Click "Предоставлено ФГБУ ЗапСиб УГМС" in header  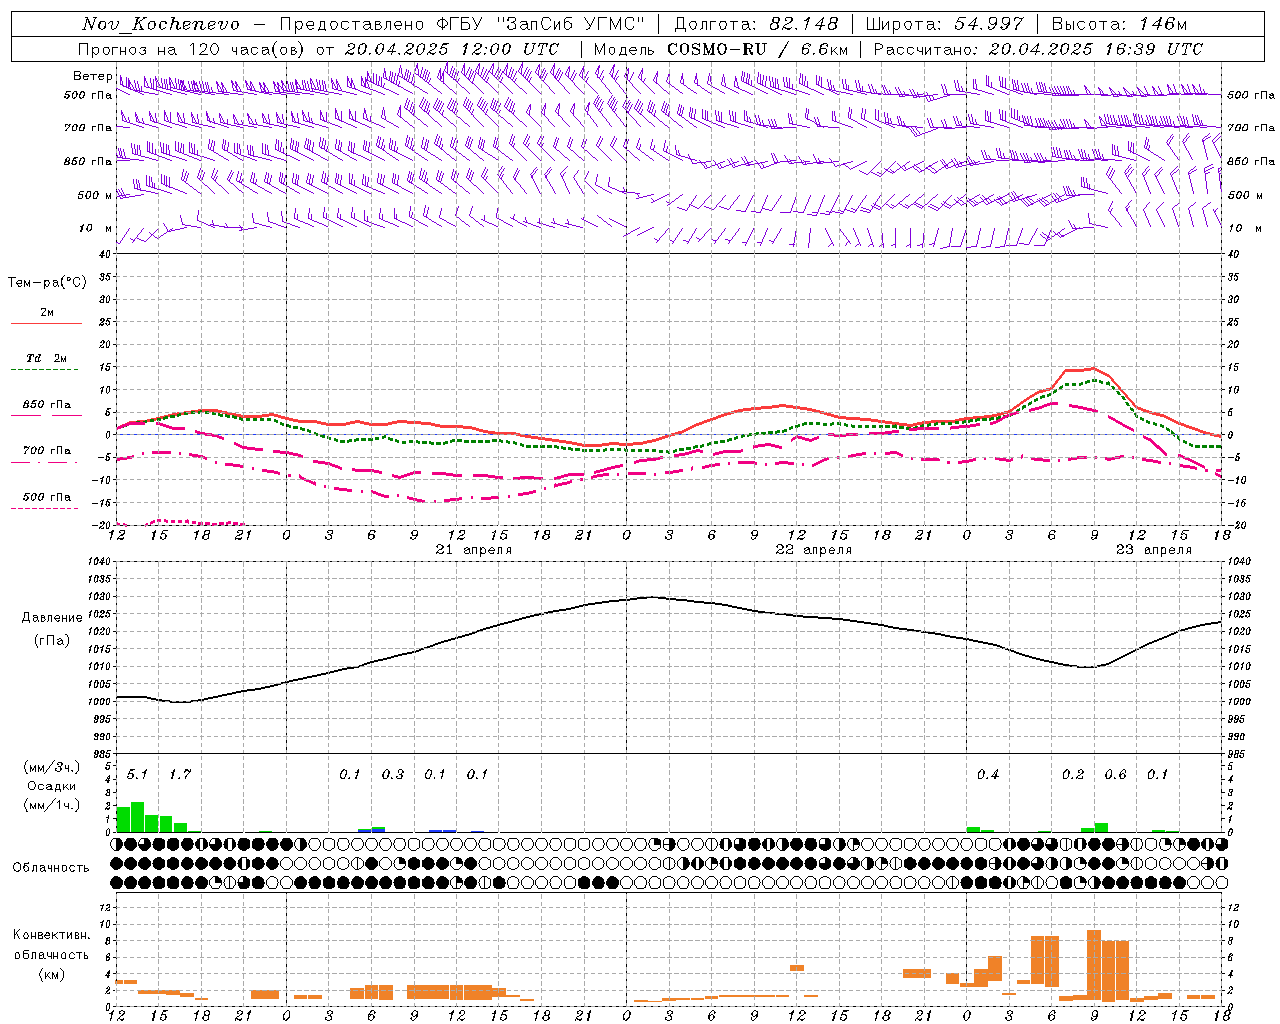coord(463,24)
